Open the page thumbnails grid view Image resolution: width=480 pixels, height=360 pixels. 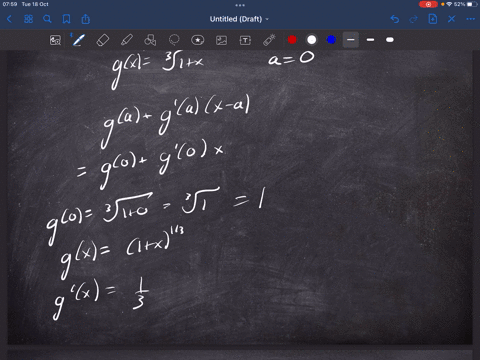point(28,19)
